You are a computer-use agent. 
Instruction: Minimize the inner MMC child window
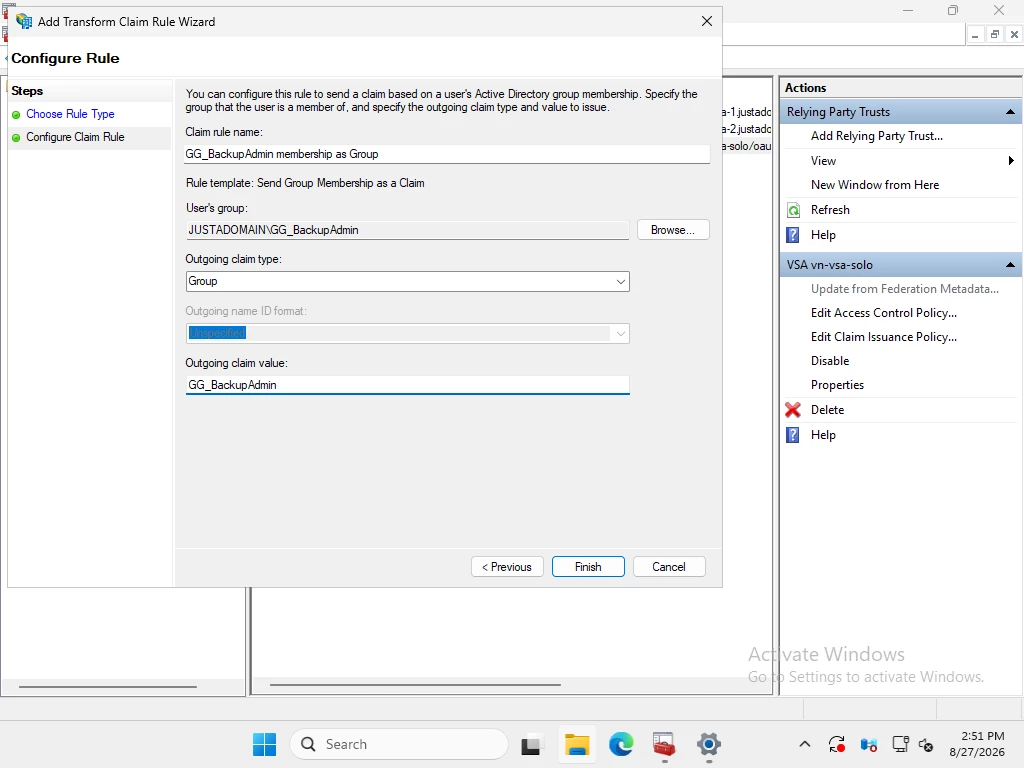[x=974, y=35]
